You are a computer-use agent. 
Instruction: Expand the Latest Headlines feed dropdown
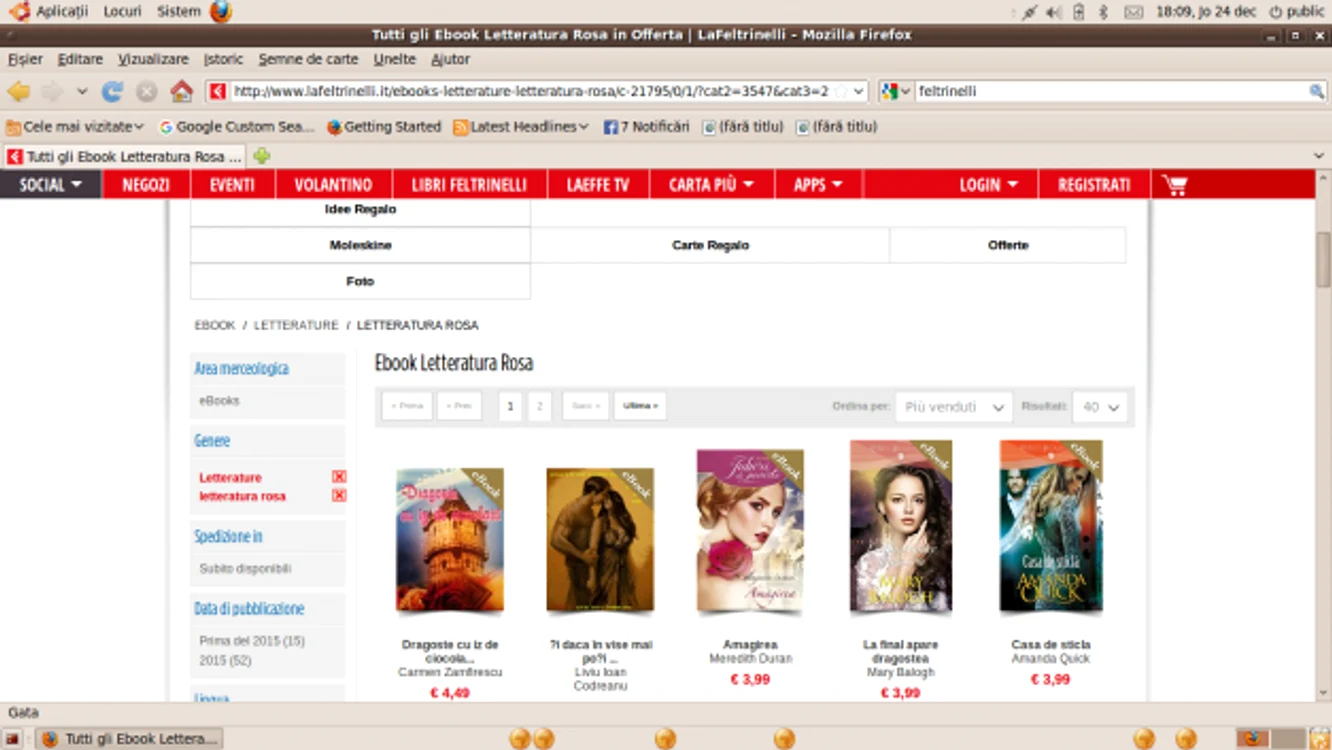tap(521, 127)
